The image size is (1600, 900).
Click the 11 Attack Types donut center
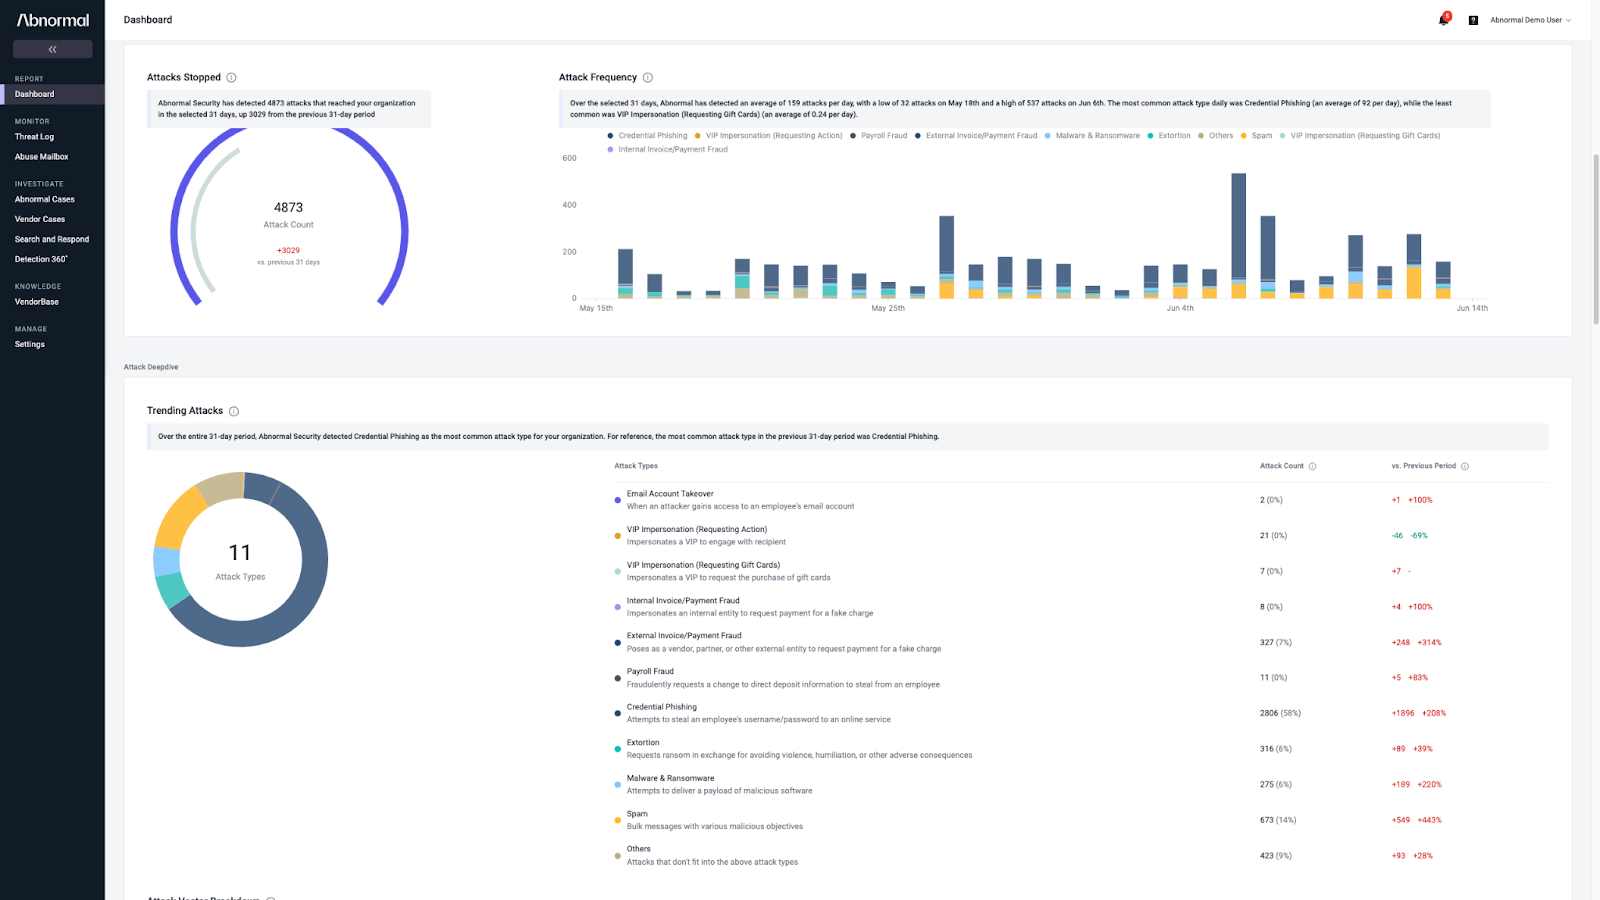click(240, 560)
